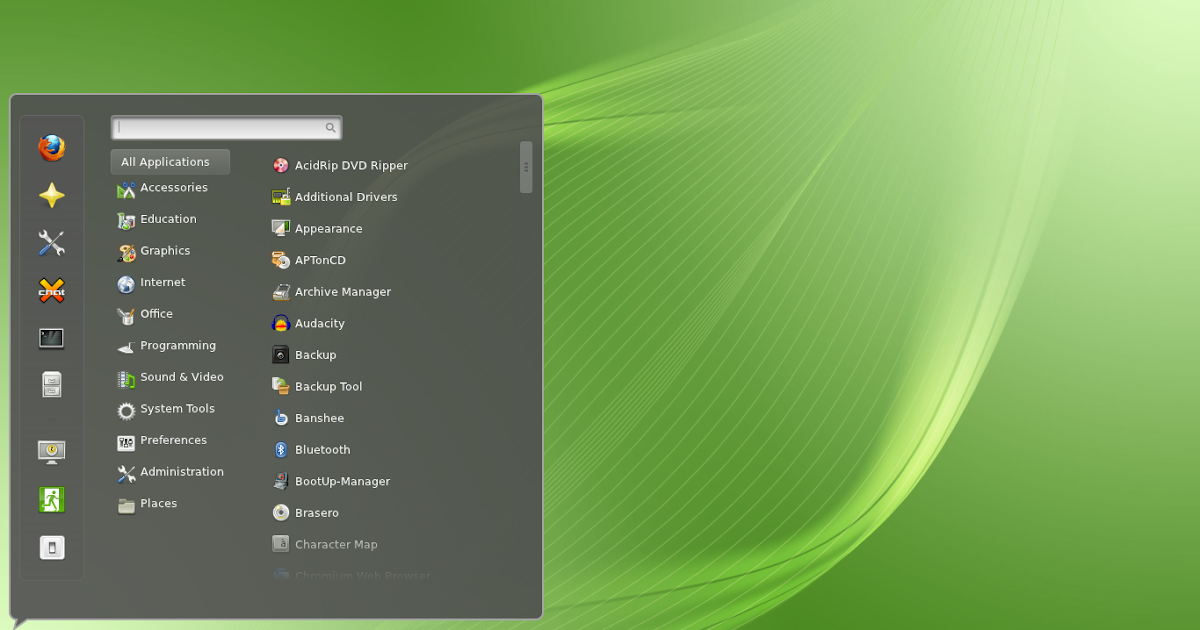Click the shutdown icon at sidebar bottom
The height and width of the screenshot is (630, 1200).
click(x=52, y=547)
